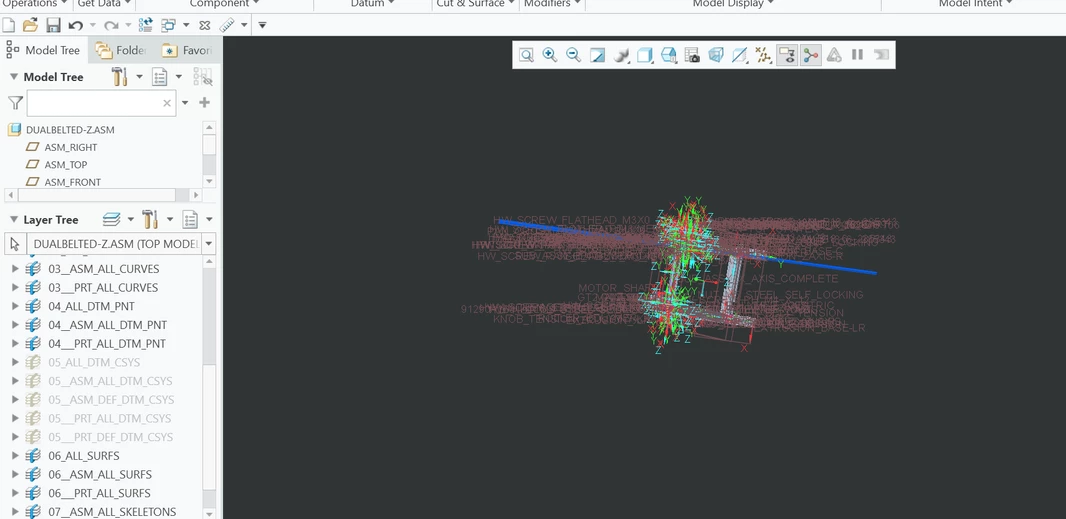Clear the Model Tree search field
The height and width of the screenshot is (519, 1066).
coord(167,103)
